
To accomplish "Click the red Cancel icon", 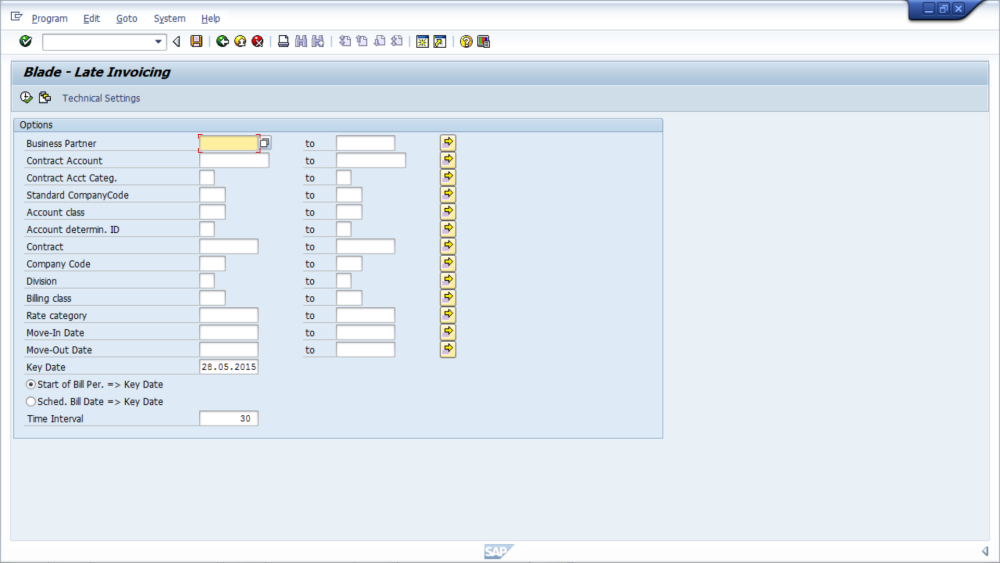I will [258, 41].
